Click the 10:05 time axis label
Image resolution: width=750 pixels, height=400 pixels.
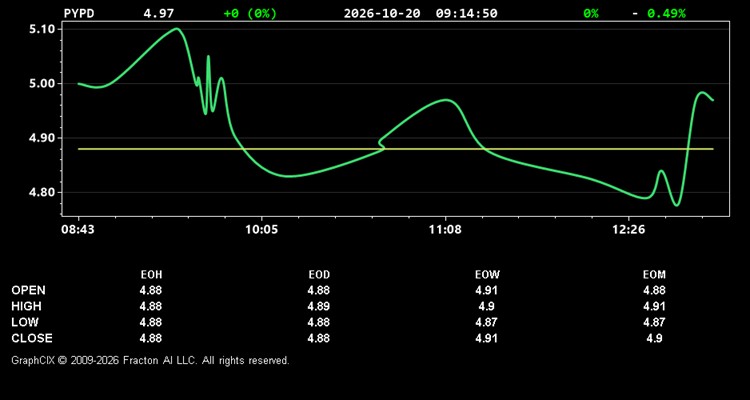(261, 230)
